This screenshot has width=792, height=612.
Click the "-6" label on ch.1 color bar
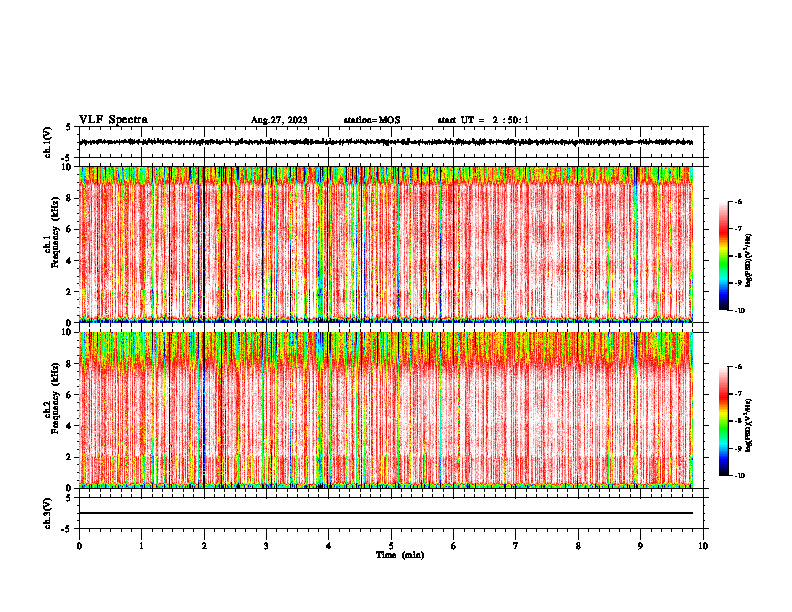(738, 201)
